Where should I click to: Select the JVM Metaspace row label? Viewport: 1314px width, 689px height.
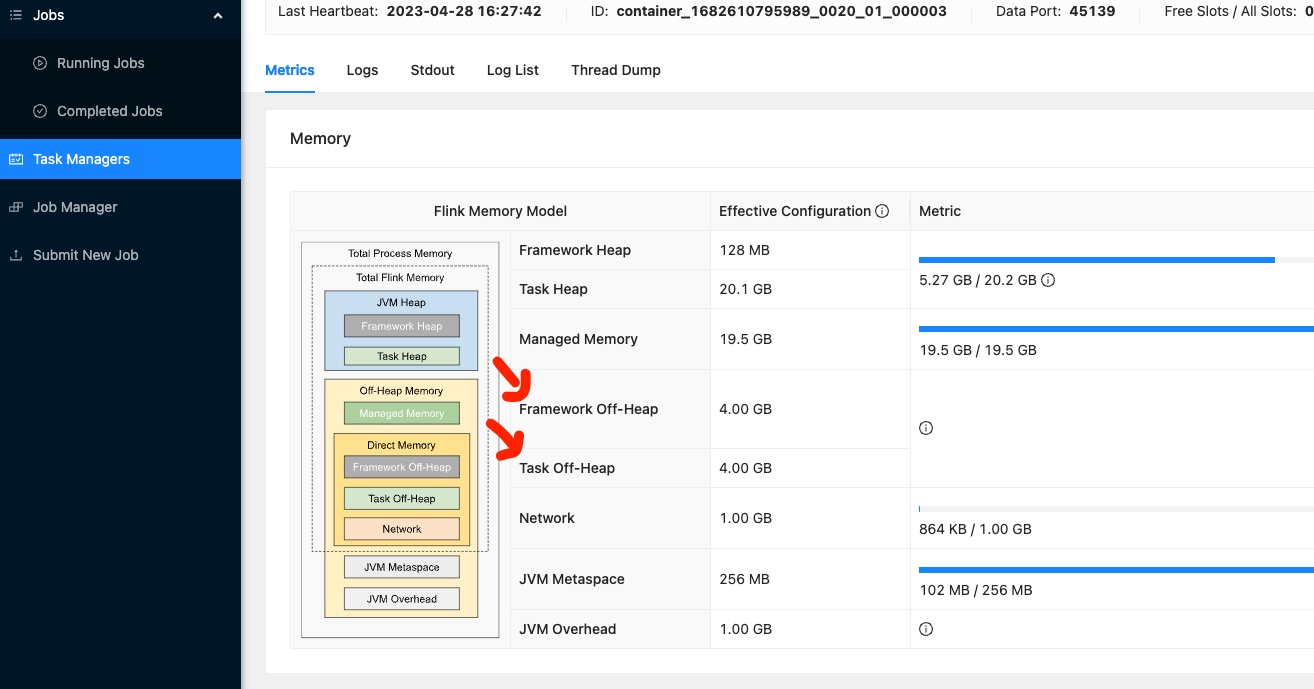[572, 579]
